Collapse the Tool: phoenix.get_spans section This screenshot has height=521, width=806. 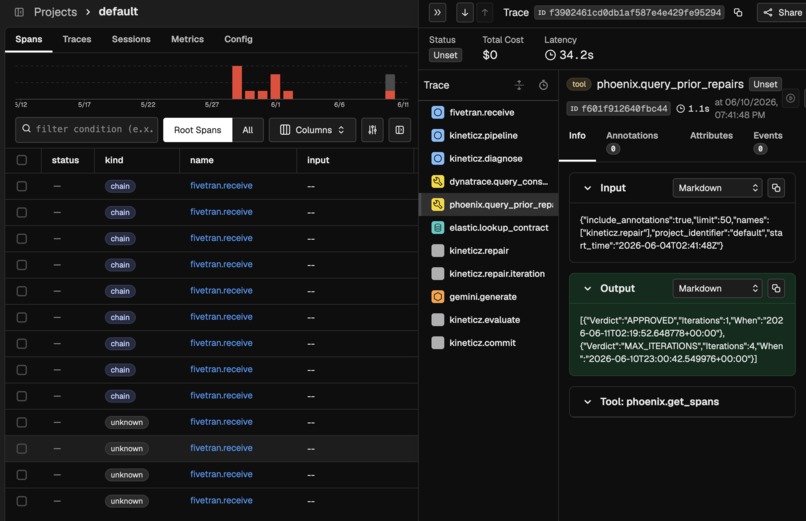(588, 402)
